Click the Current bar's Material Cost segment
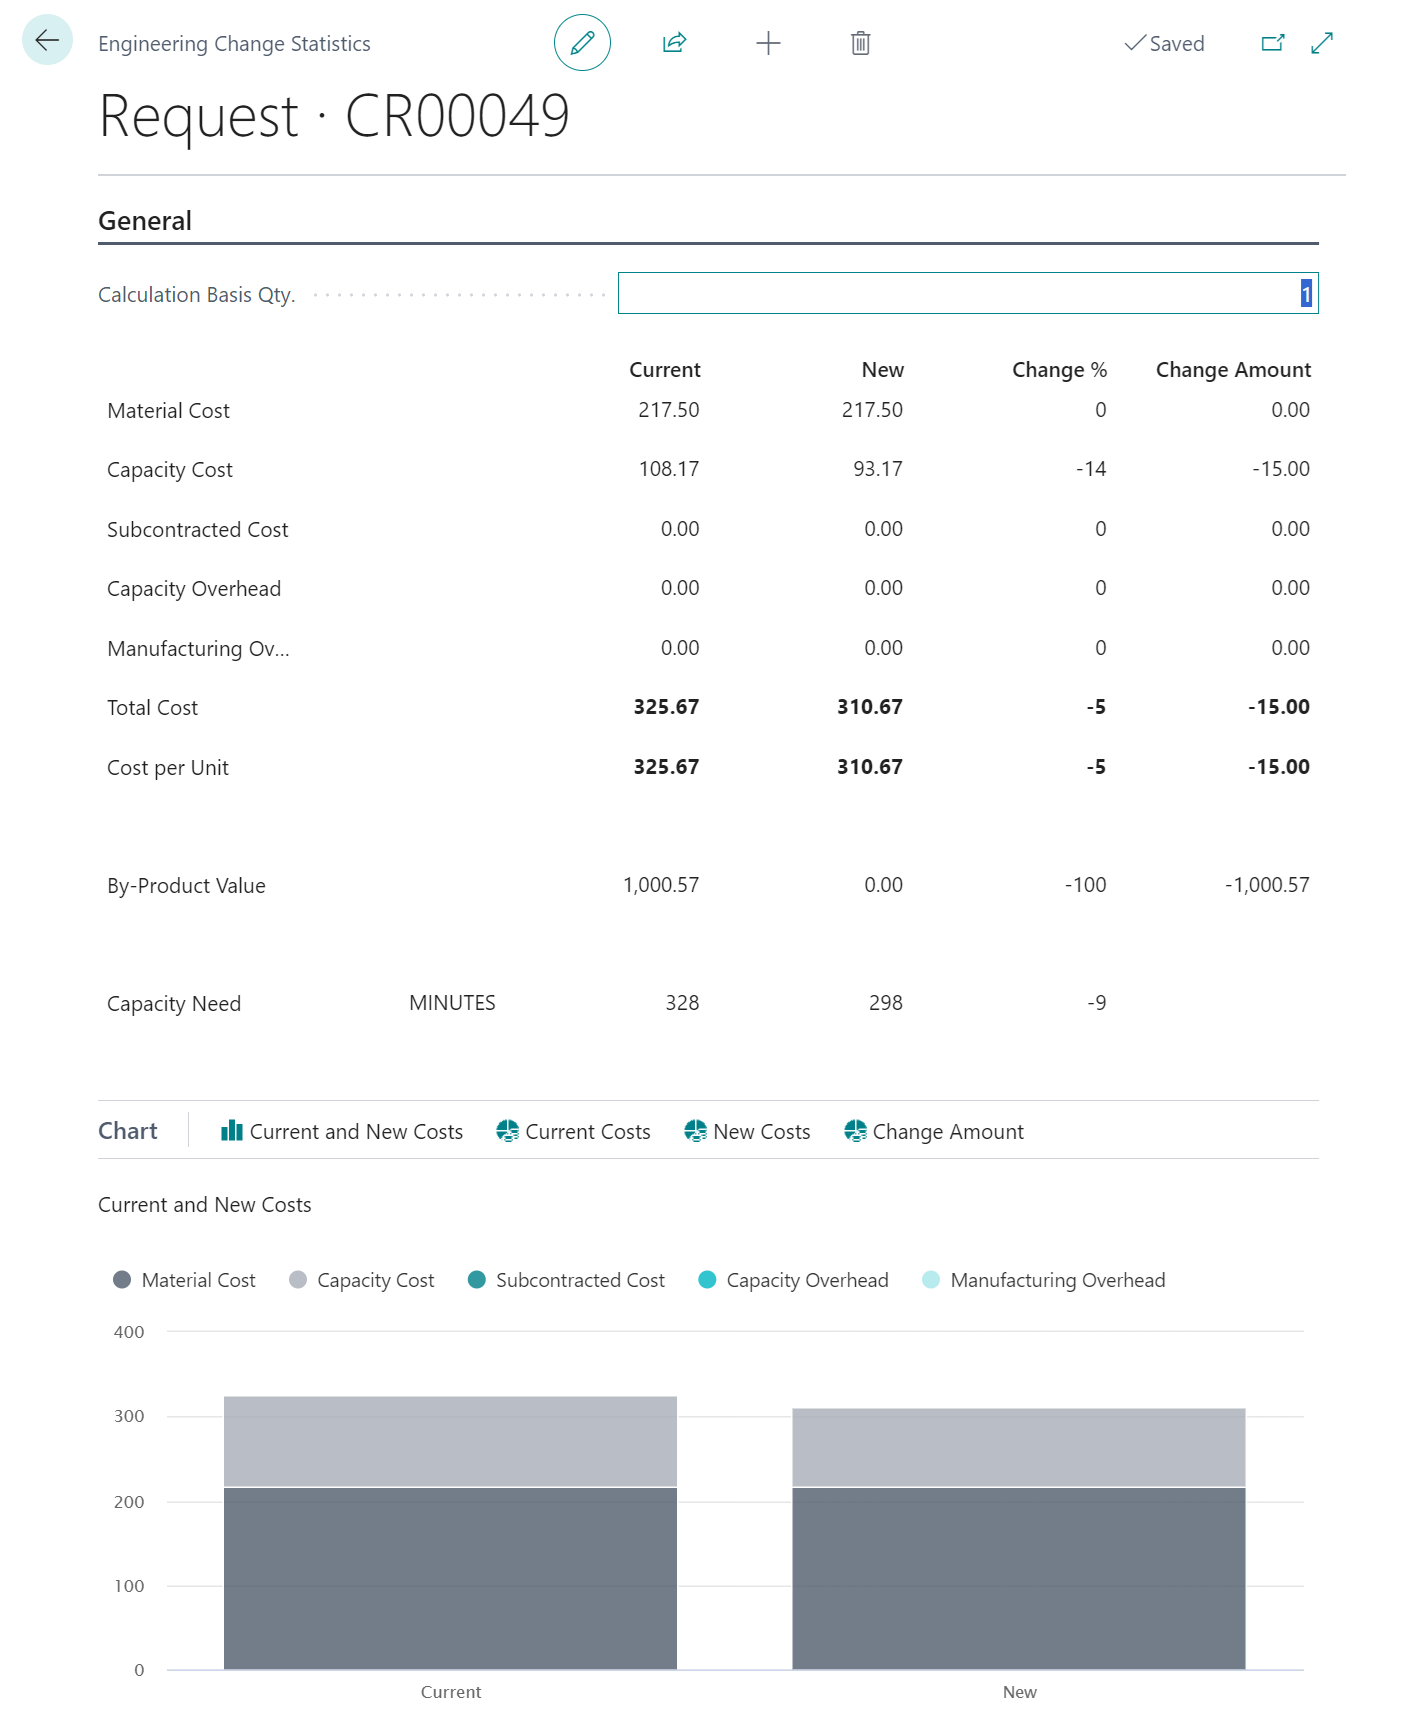 pyautogui.click(x=450, y=1577)
